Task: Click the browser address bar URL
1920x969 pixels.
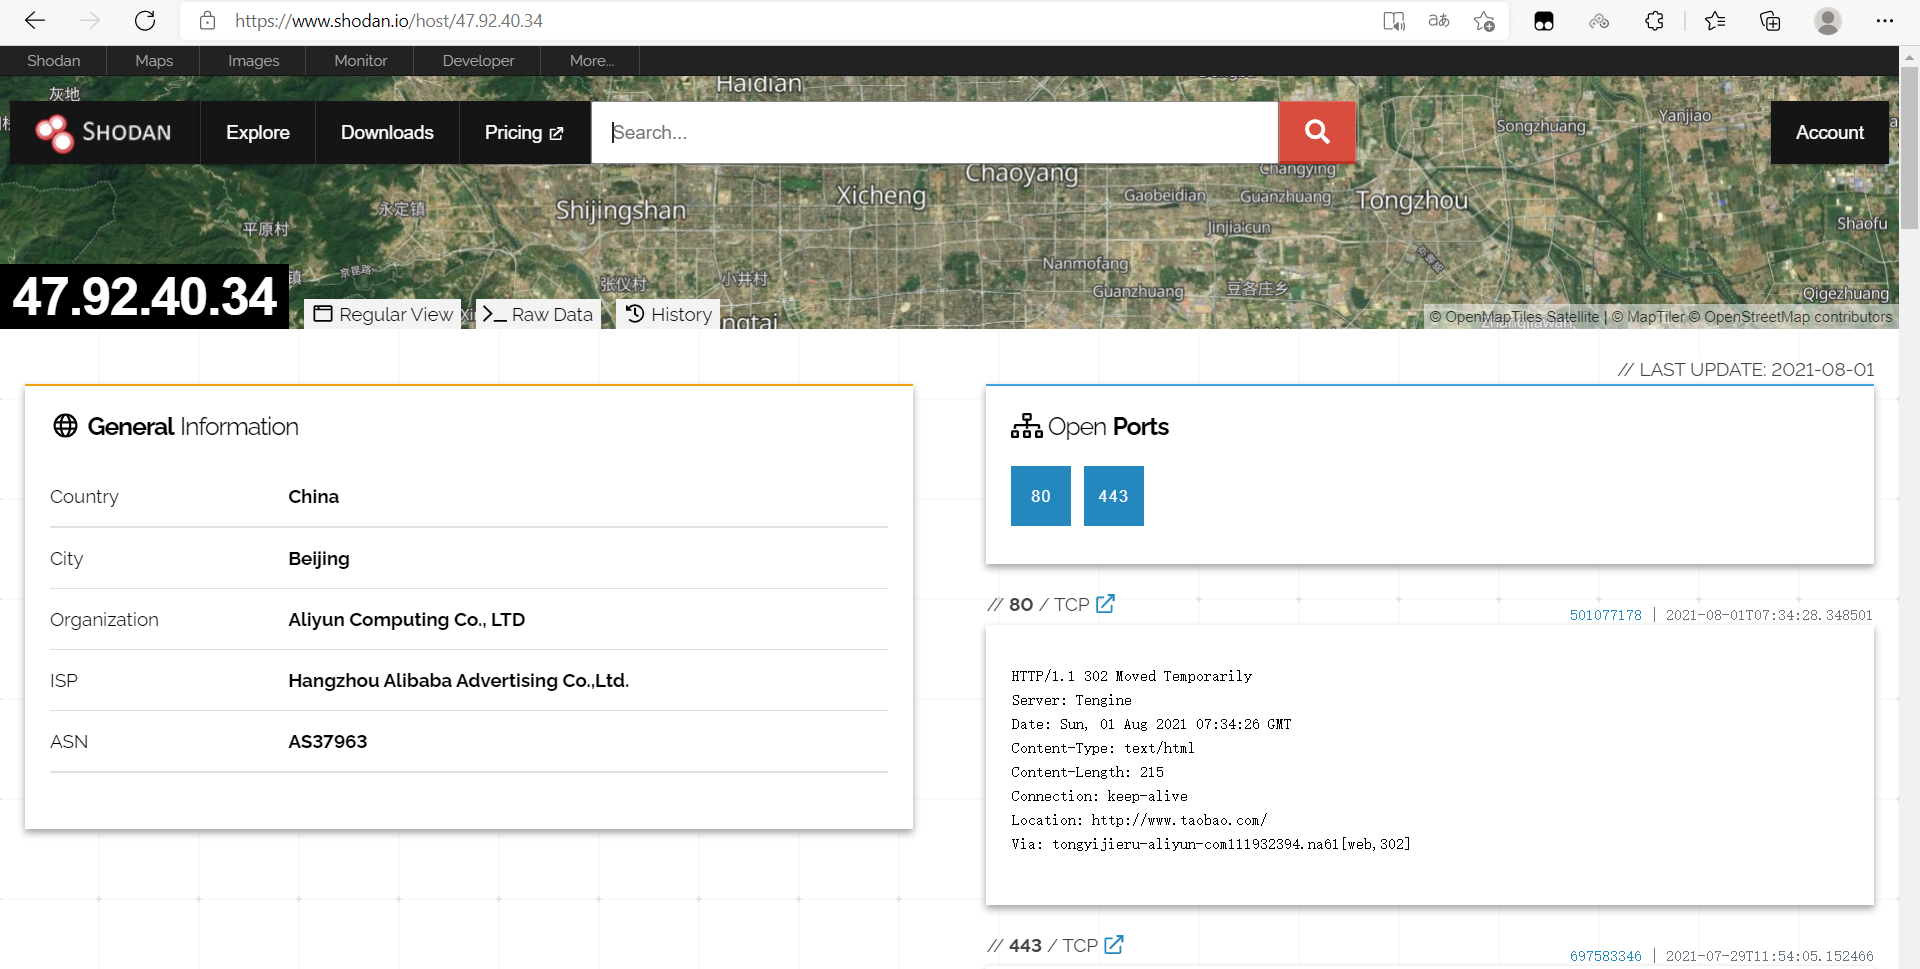Action: pos(389,21)
